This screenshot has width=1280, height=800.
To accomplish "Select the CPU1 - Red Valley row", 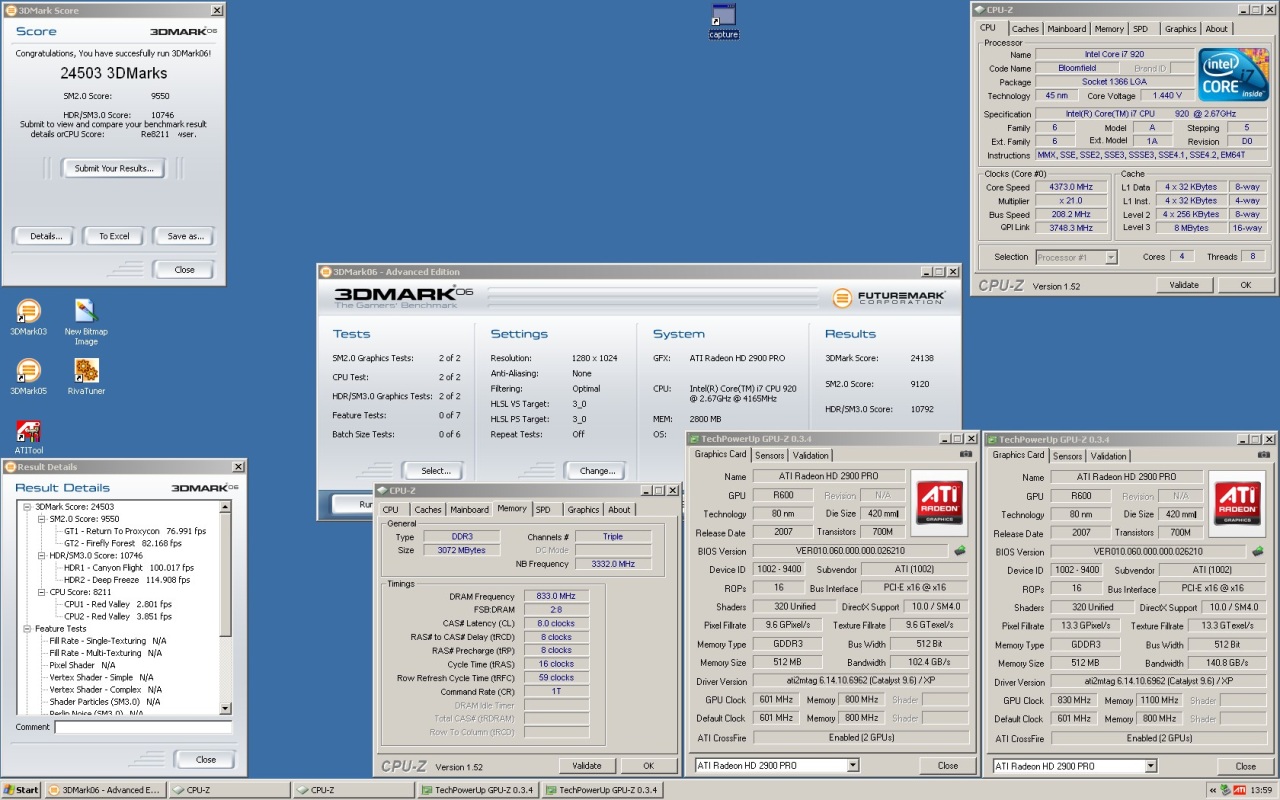I will 118,604.
